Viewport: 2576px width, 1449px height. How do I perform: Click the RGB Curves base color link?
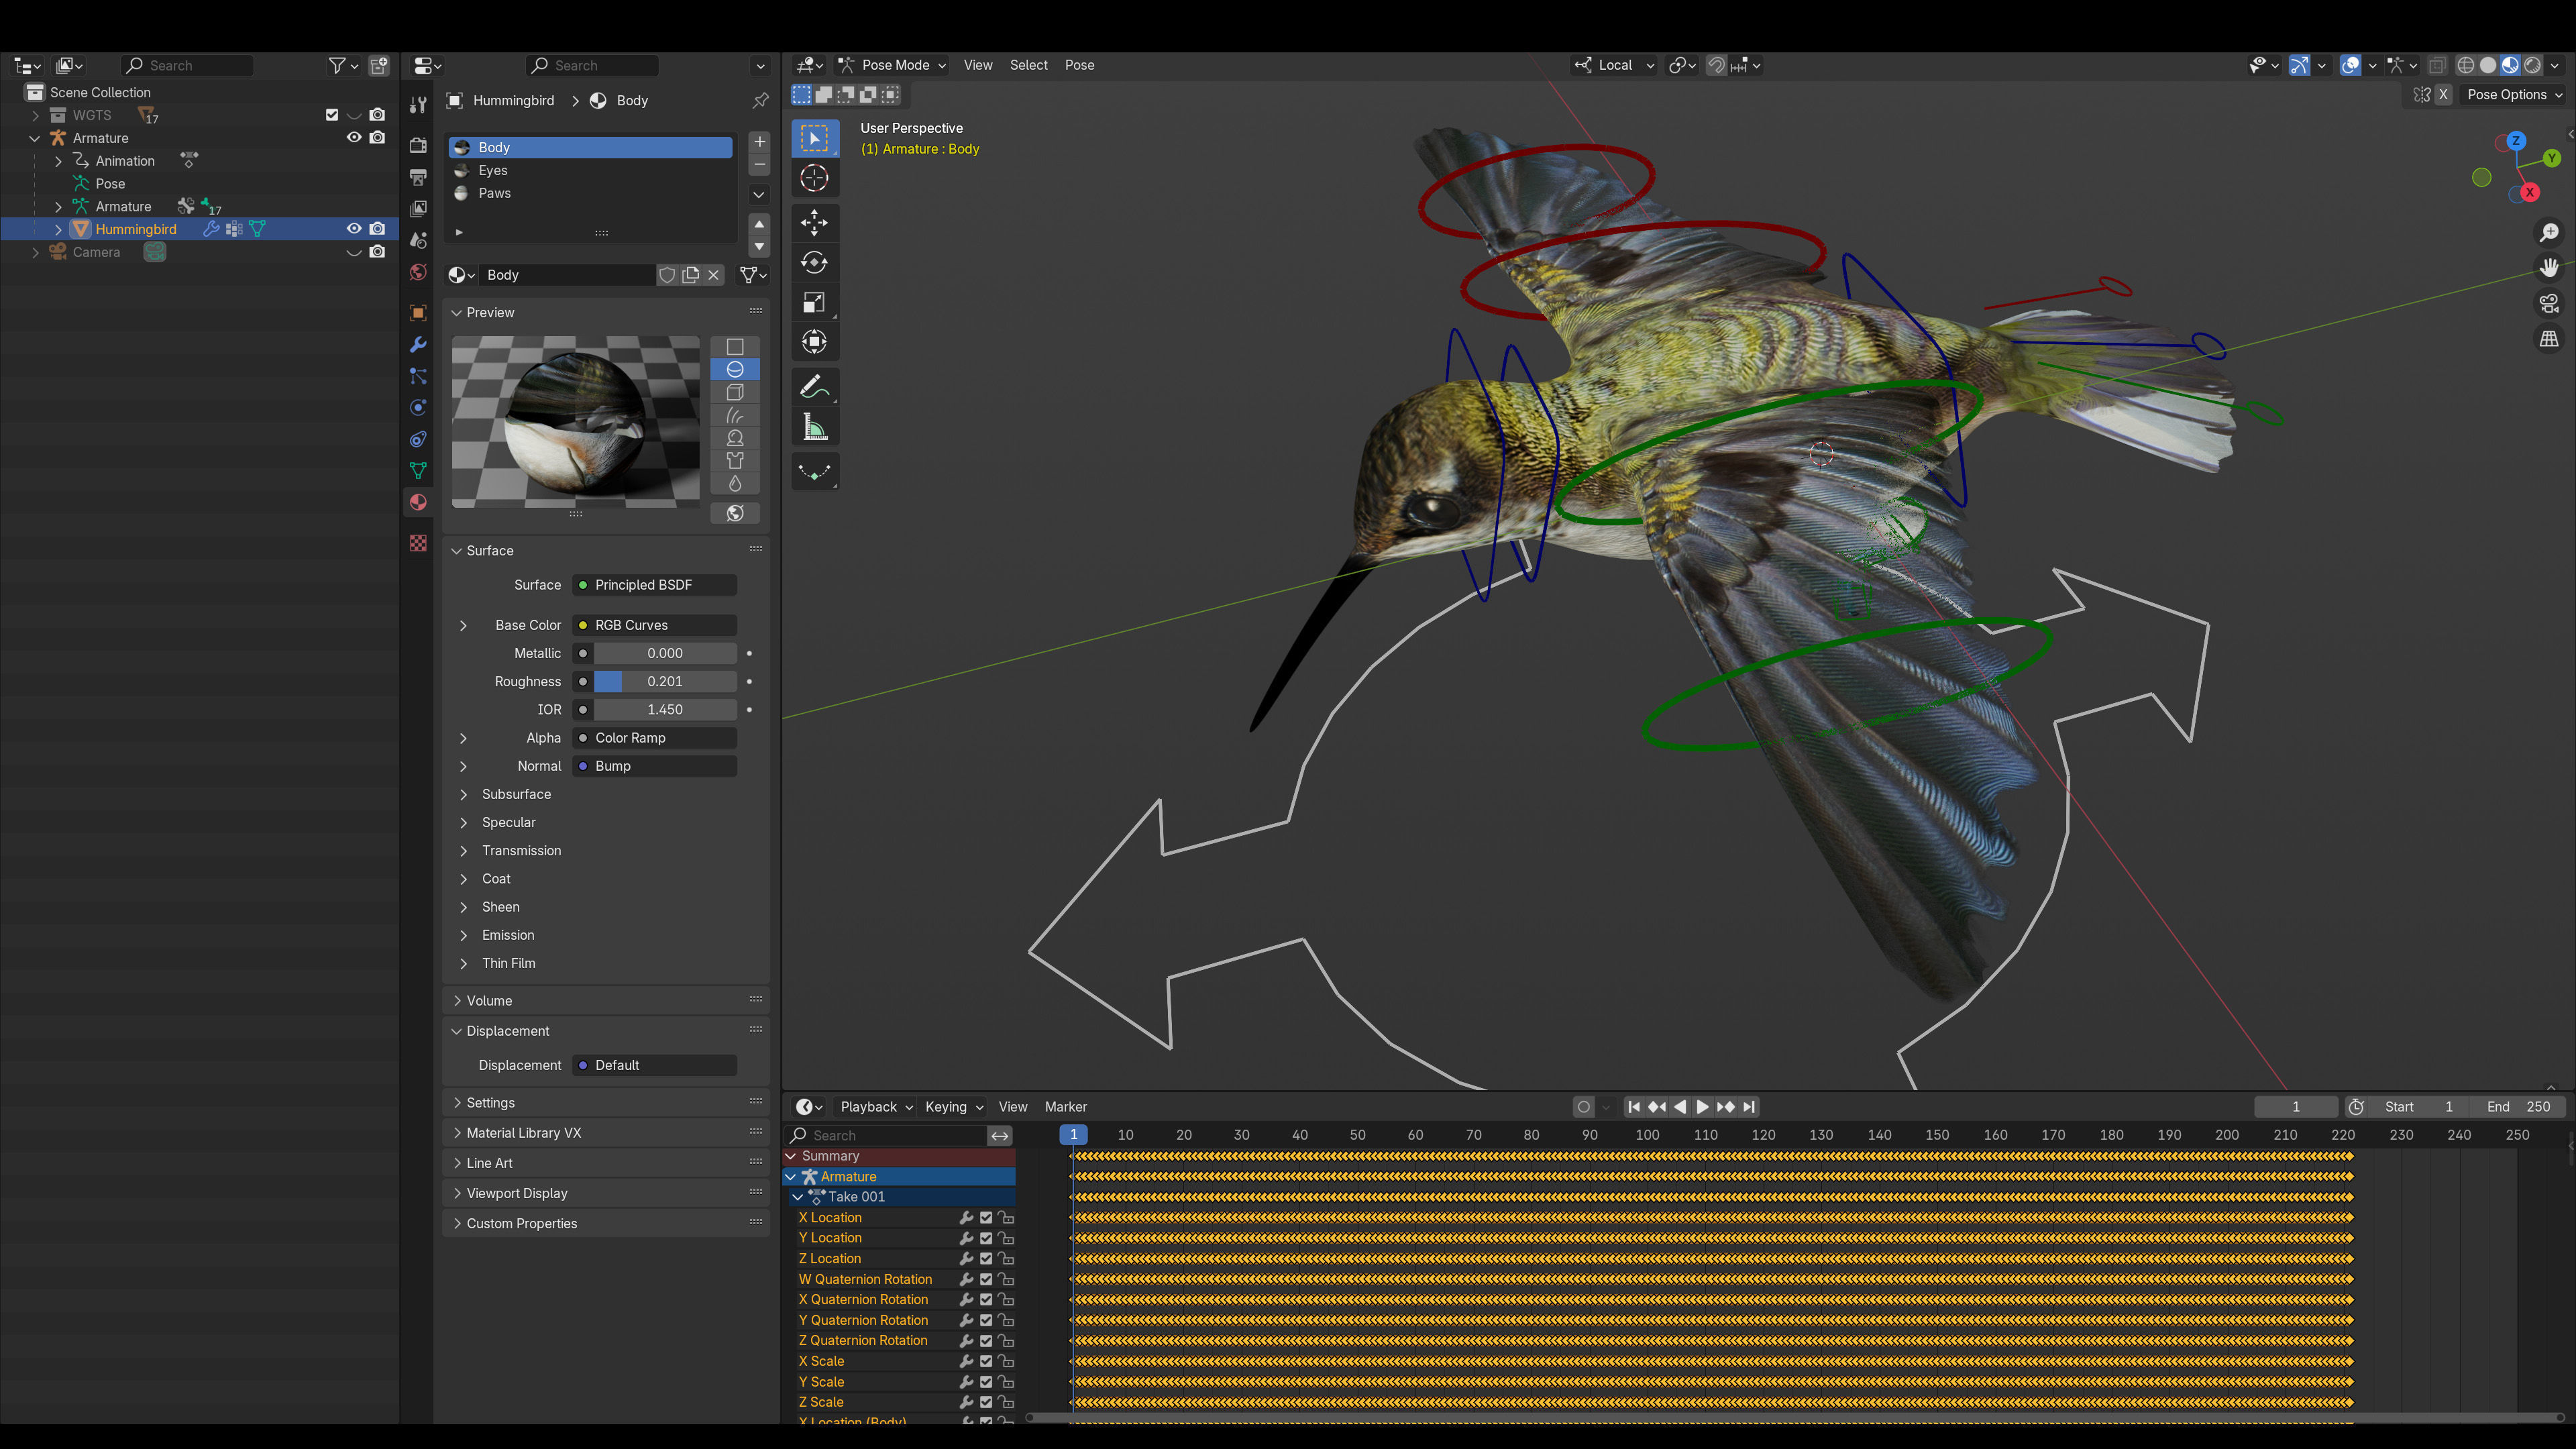click(x=654, y=625)
